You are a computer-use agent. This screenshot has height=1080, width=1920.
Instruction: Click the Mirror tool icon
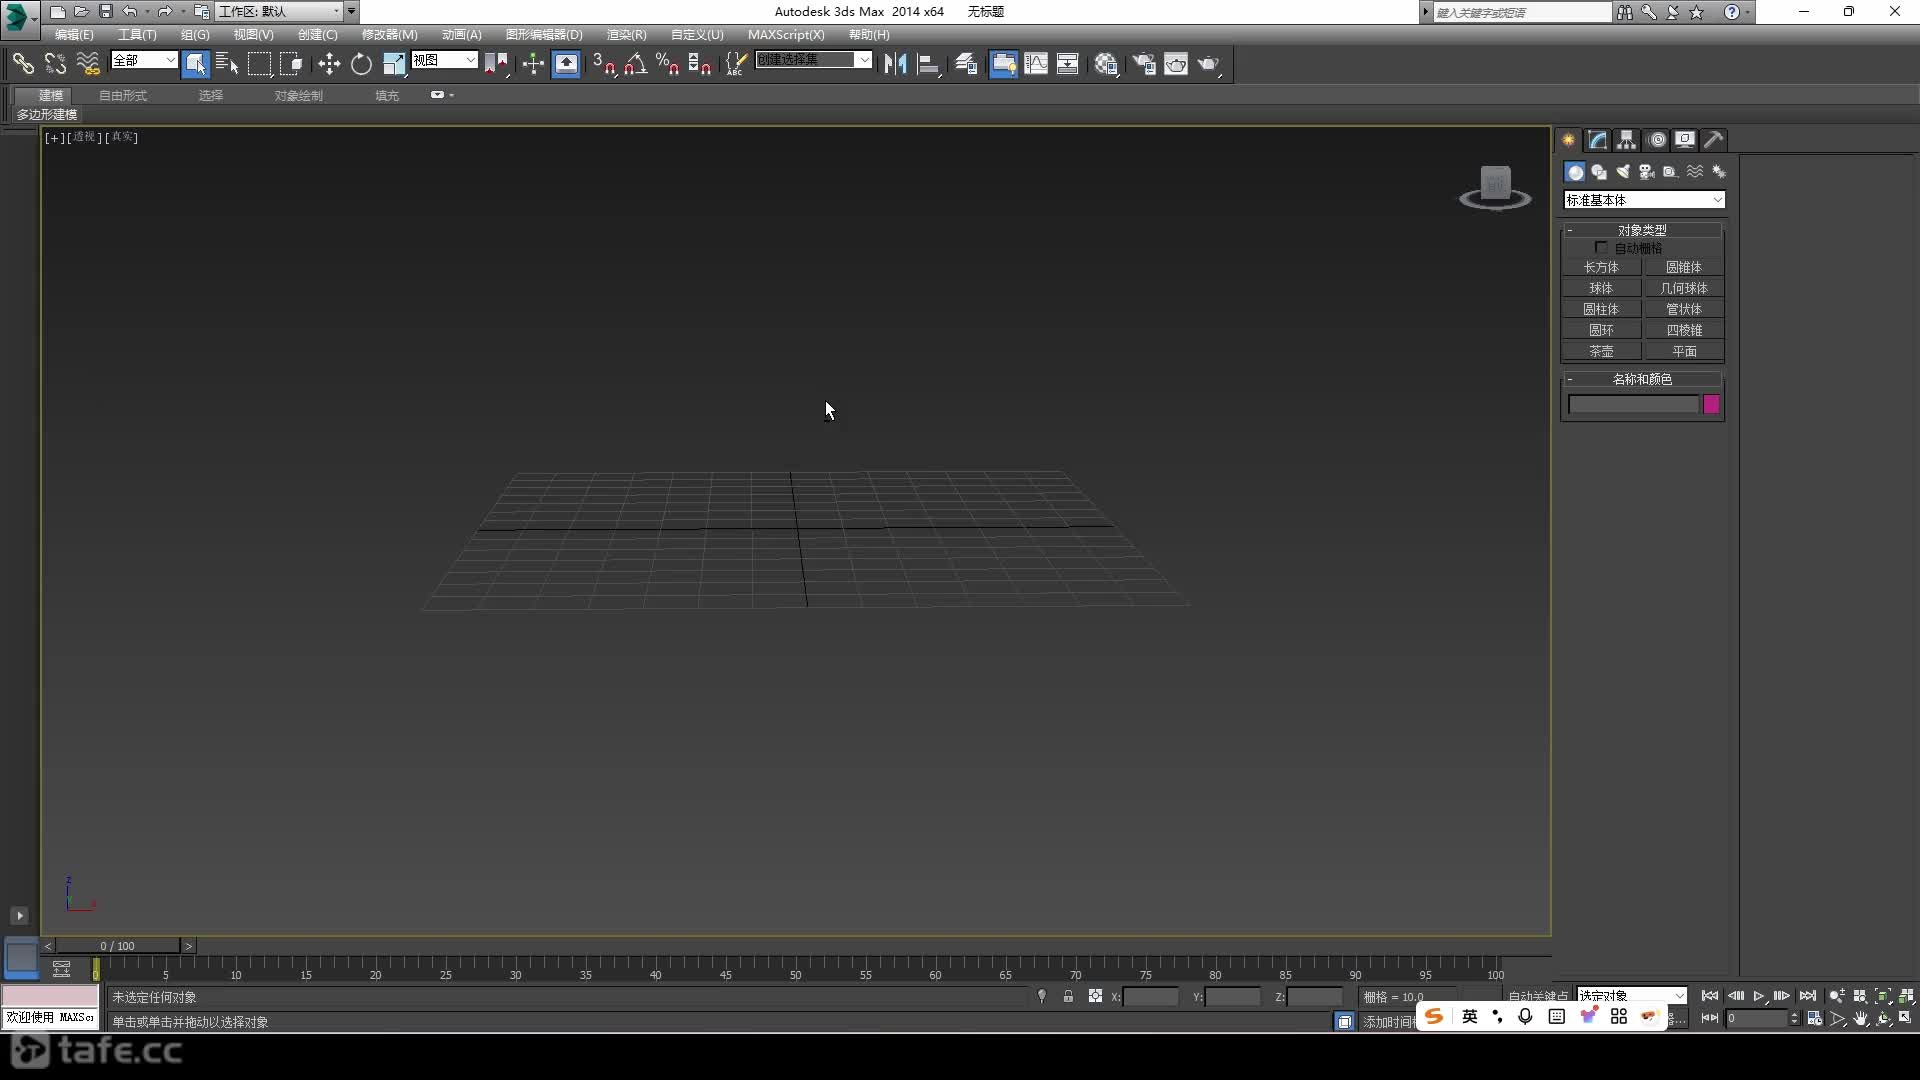pos(895,64)
